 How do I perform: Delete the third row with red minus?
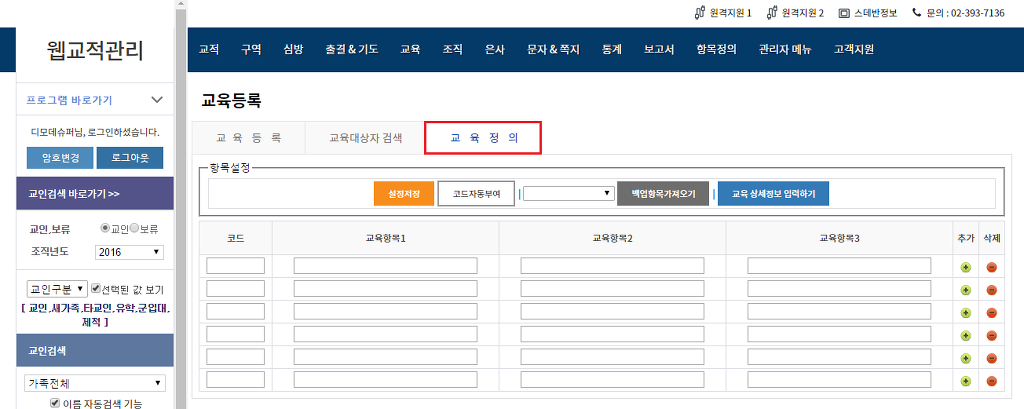(x=991, y=313)
